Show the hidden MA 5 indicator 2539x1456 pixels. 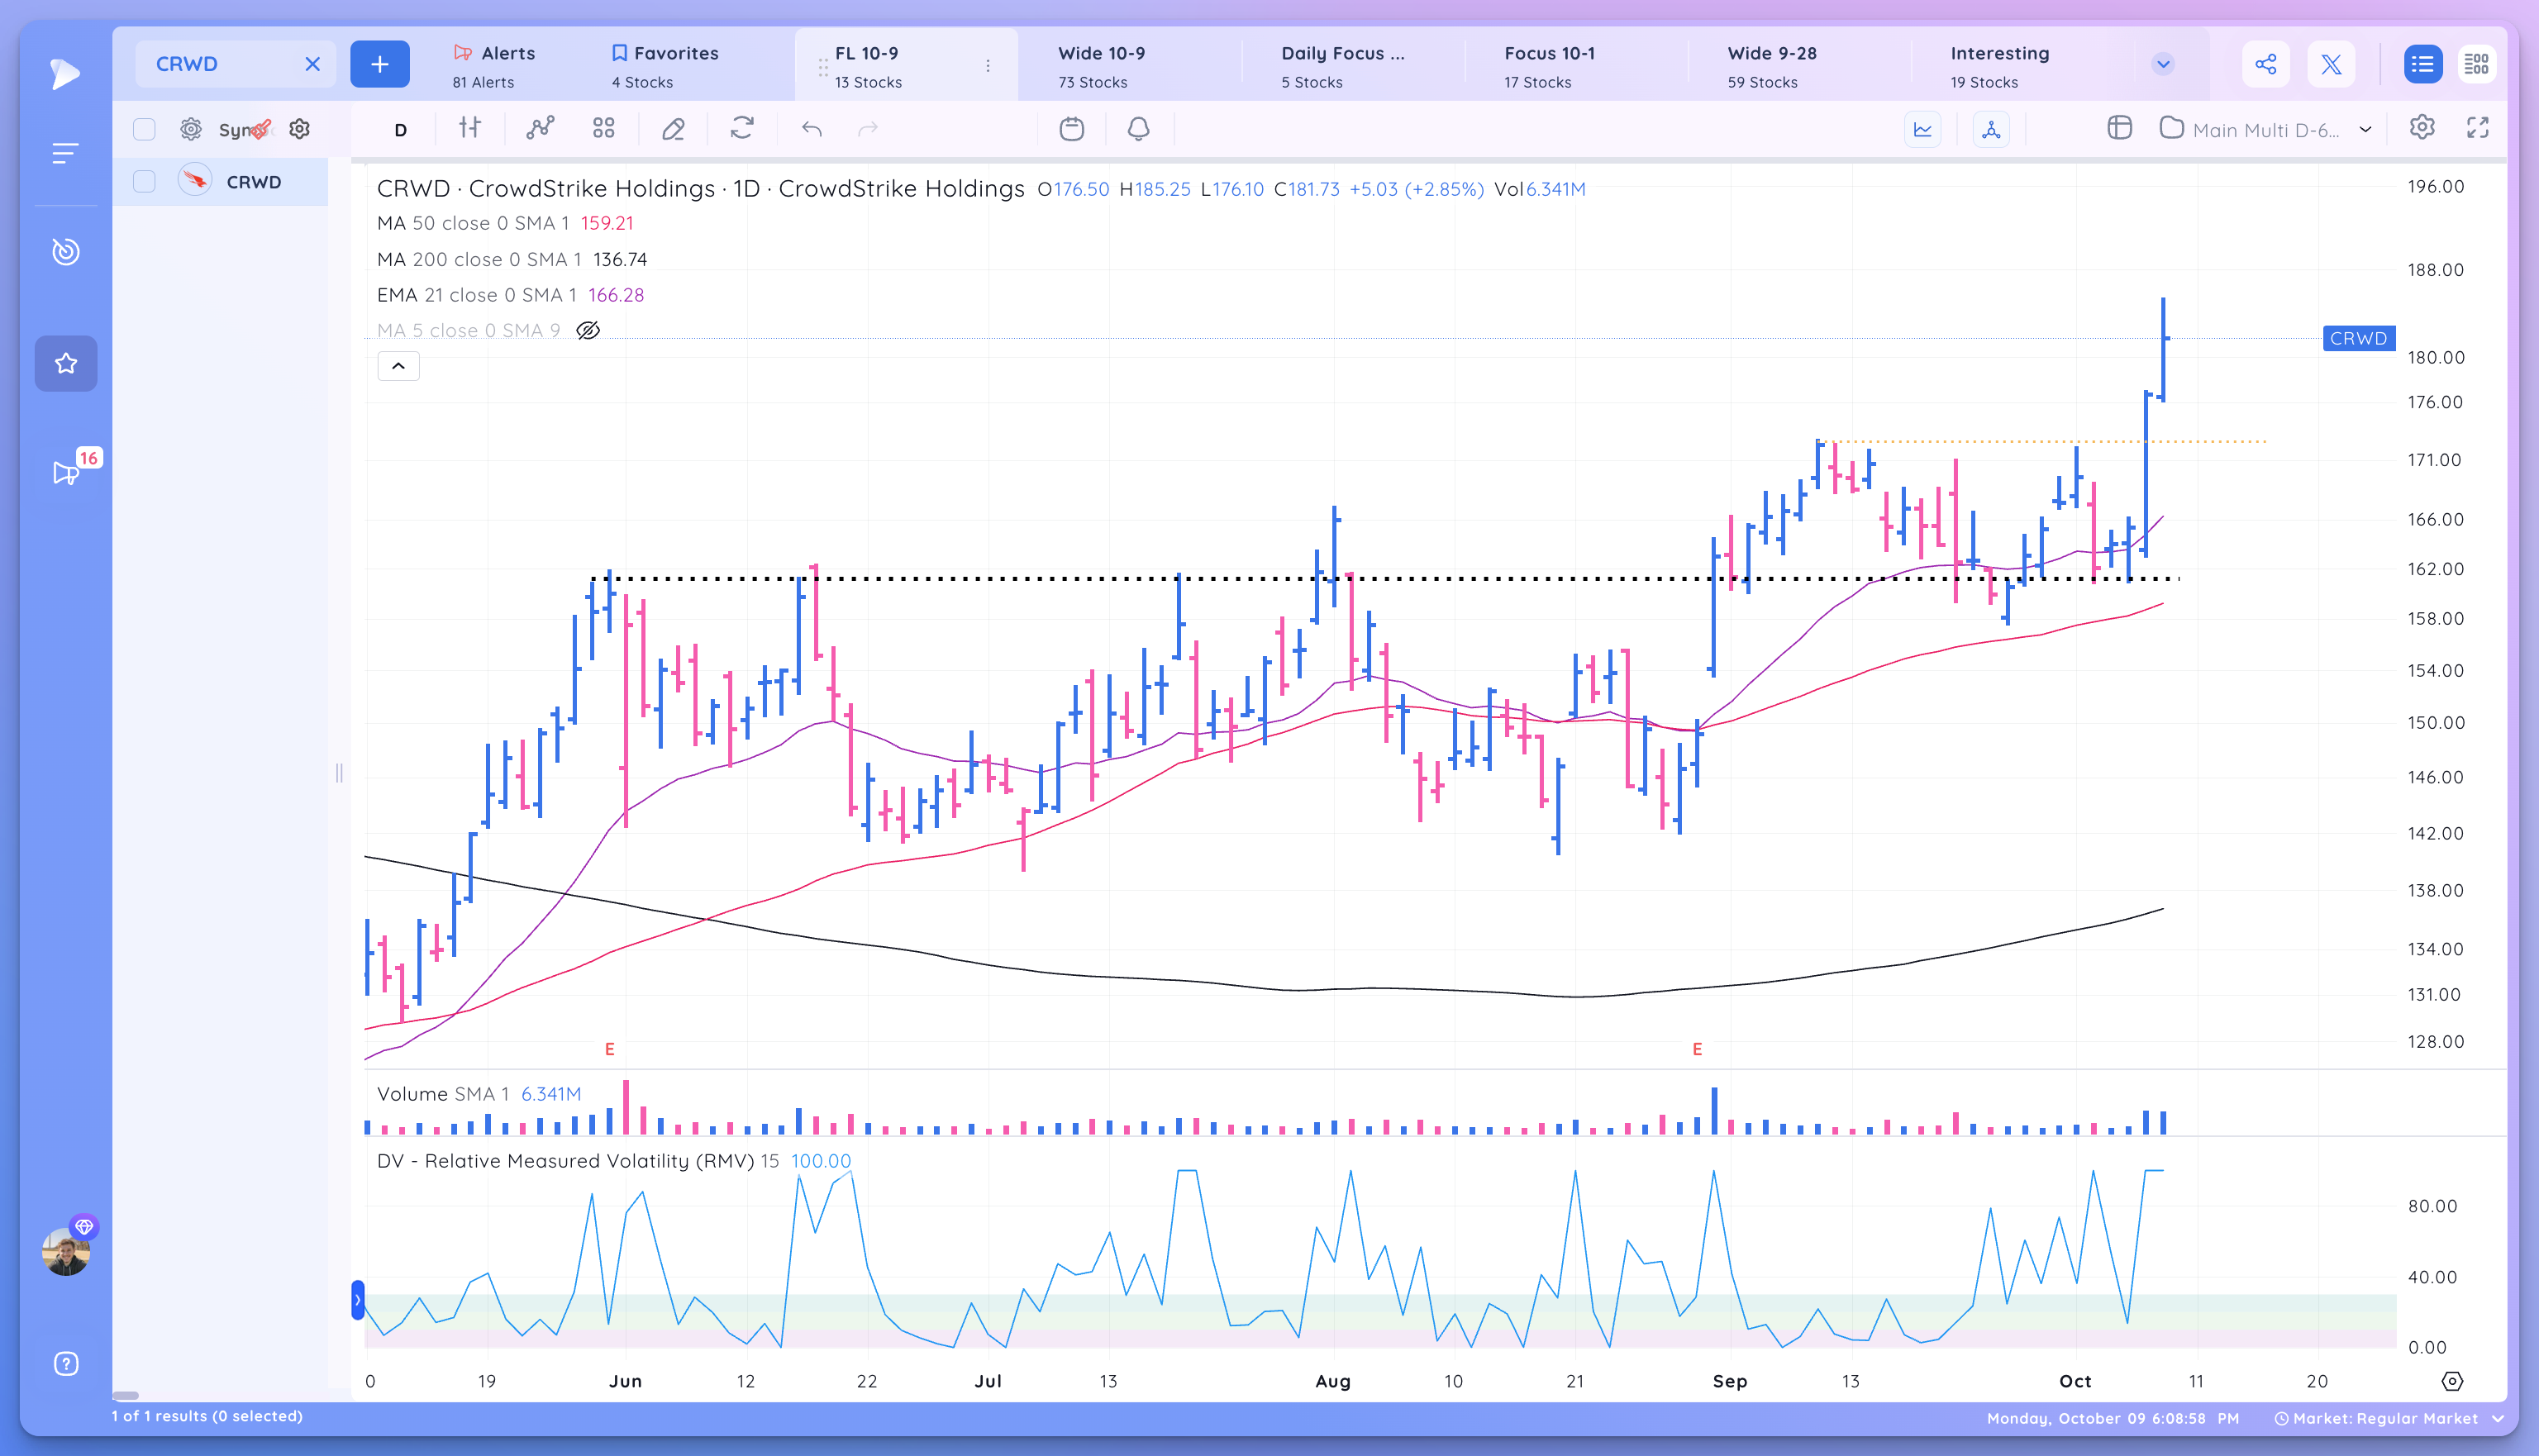point(588,330)
